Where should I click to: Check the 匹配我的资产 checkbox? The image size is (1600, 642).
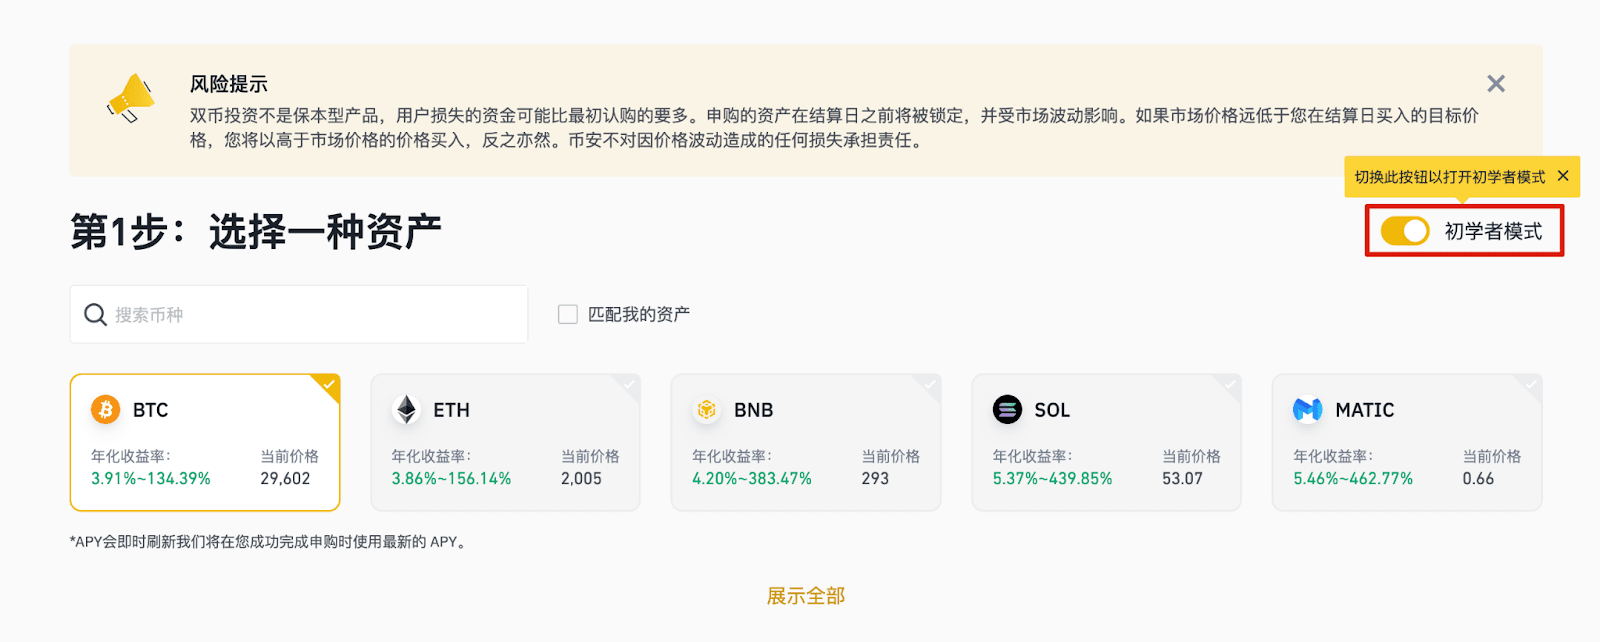[568, 315]
